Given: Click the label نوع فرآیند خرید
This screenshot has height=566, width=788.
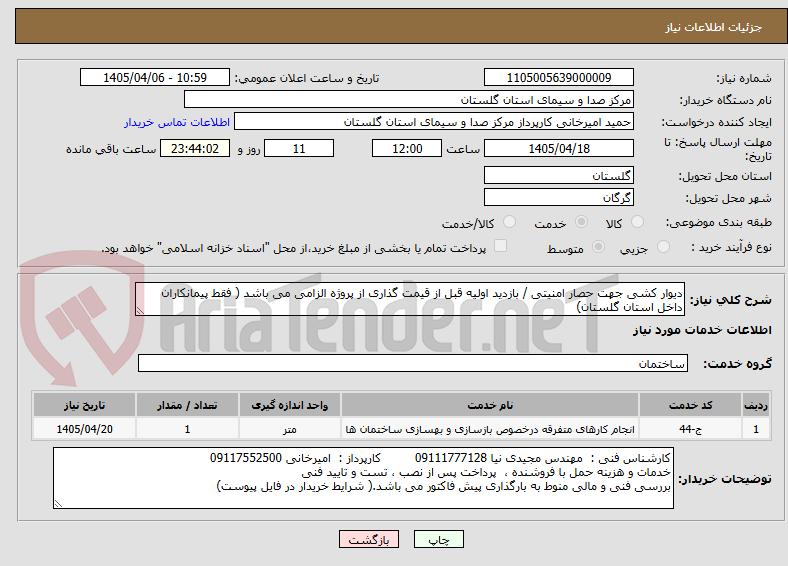Looking at the screenshot, I should (x=732, y=247).
